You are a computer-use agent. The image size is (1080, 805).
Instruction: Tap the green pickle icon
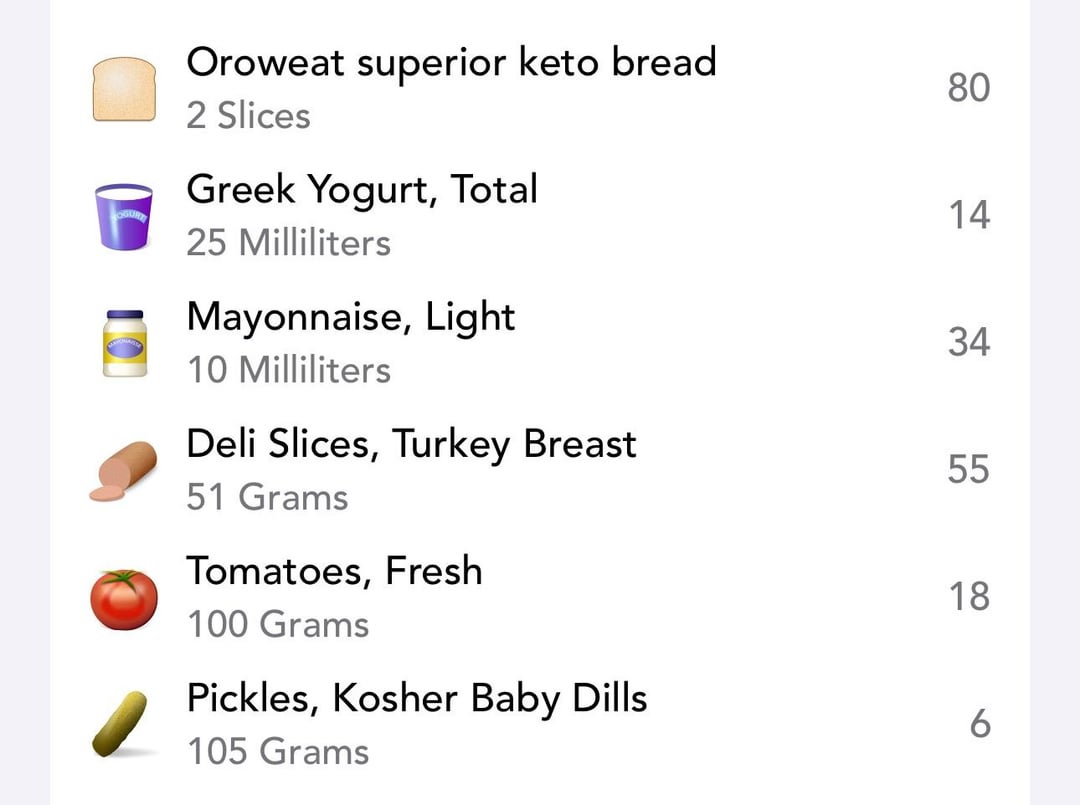(121, 724)
